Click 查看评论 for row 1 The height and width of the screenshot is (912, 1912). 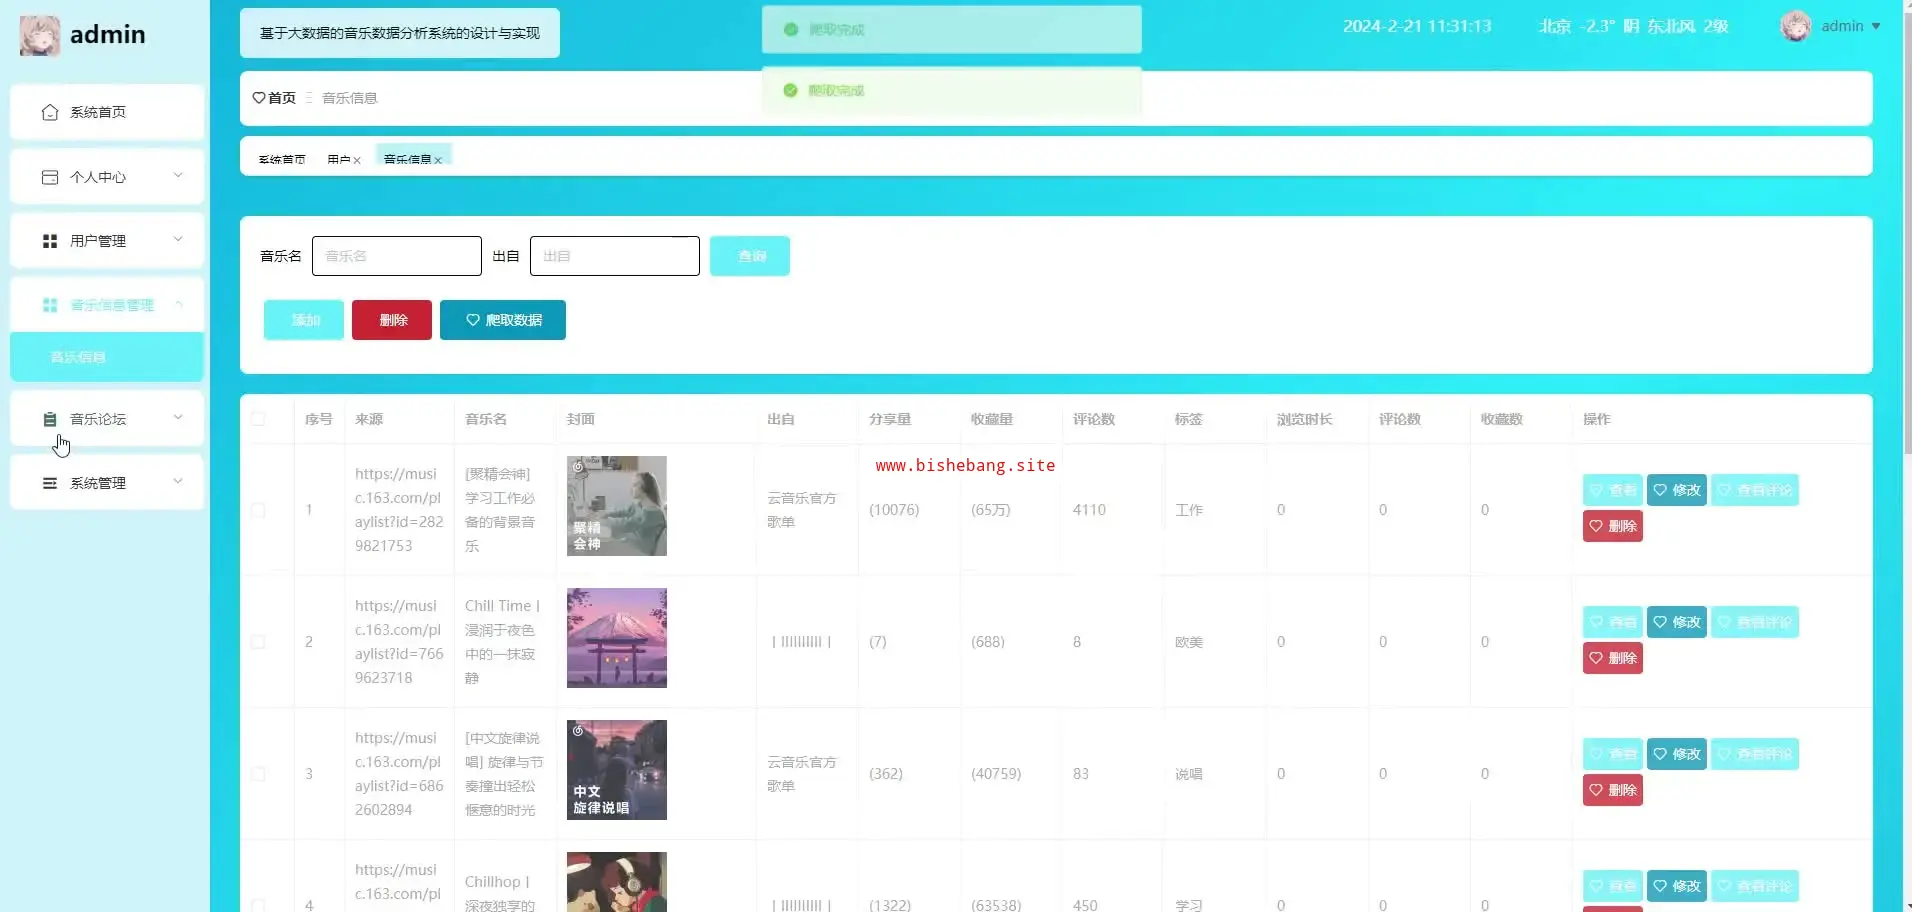[1755, 490]
